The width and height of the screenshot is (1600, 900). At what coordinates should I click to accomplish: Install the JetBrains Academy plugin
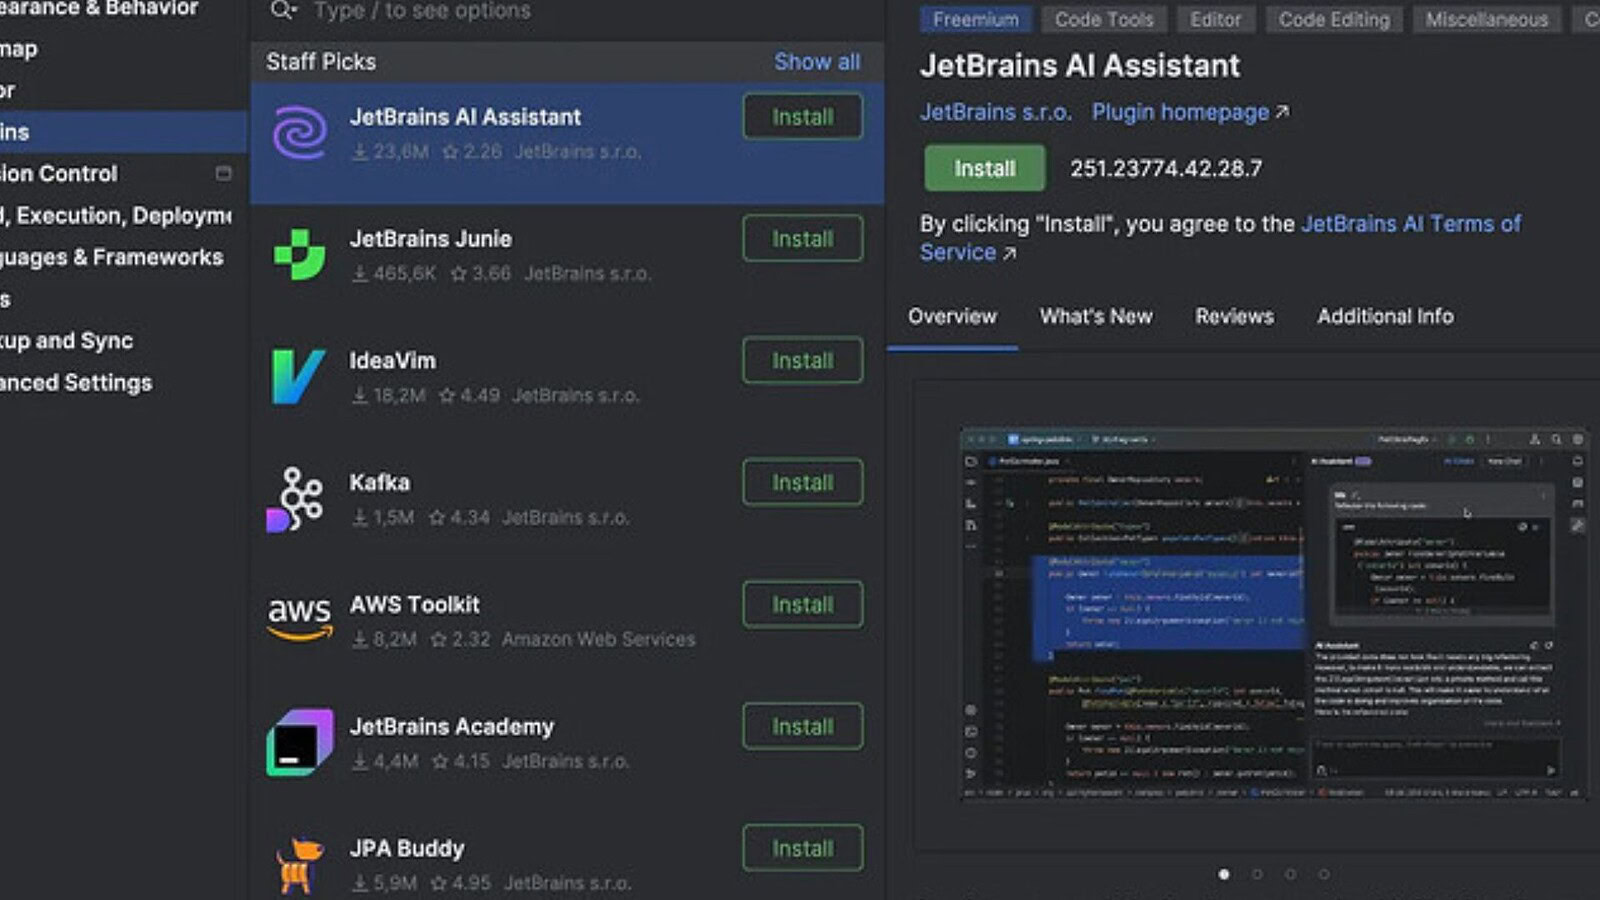(x=802, y=727)
